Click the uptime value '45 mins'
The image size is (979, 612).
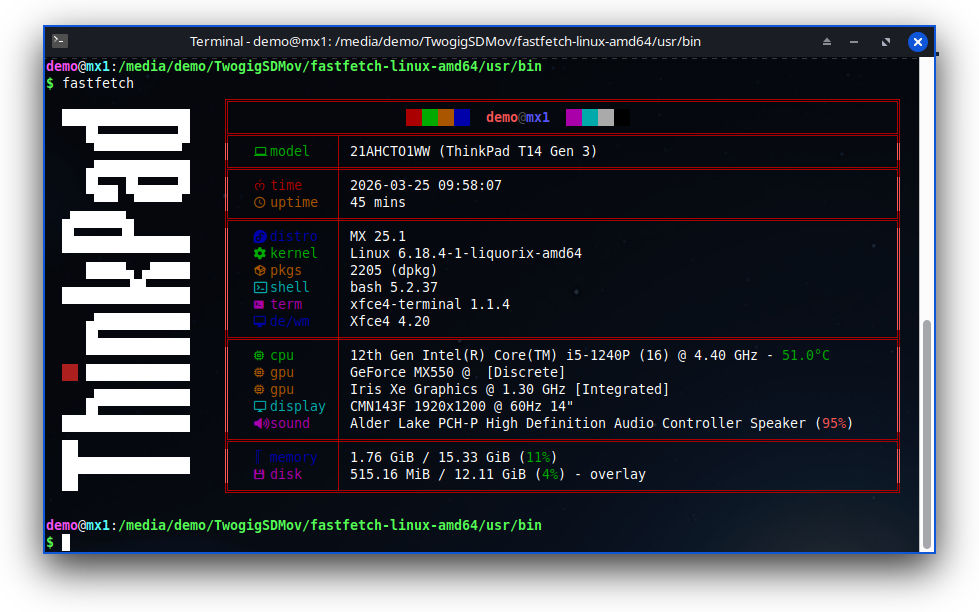tap(378, 202)
